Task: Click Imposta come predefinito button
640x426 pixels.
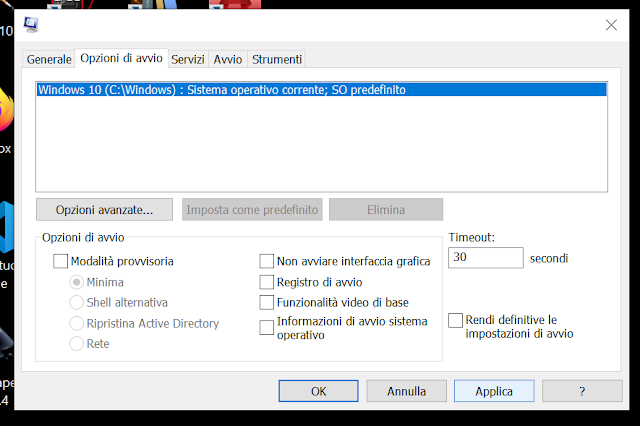Action: click(252, 209)
